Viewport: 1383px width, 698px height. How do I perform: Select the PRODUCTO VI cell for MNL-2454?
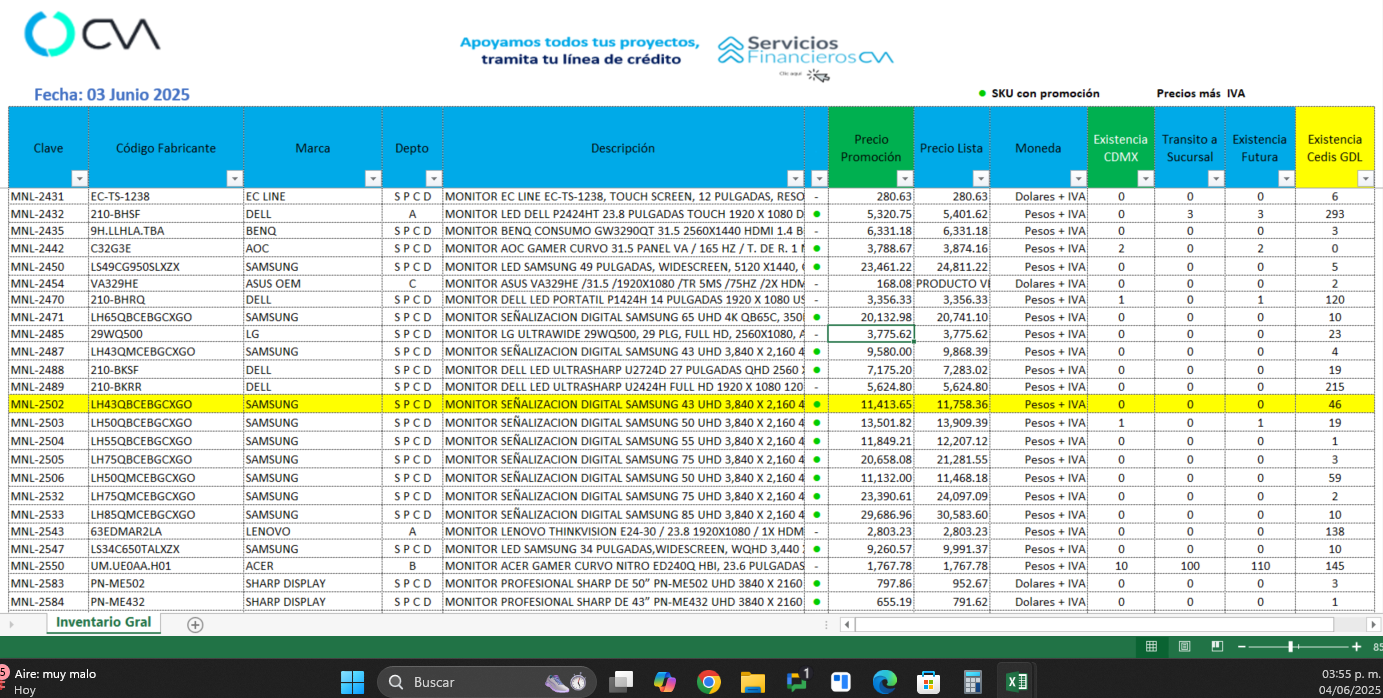tap(952, 283)
